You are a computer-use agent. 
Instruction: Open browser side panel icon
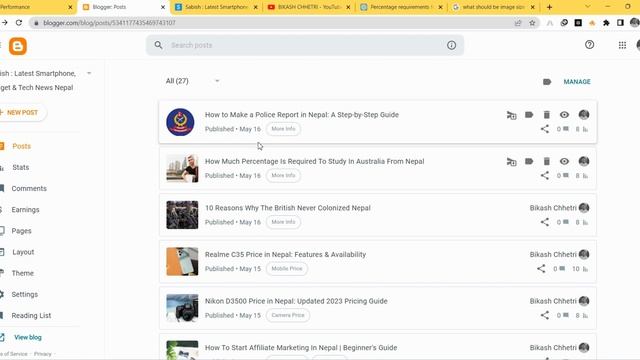click(620, 23)
